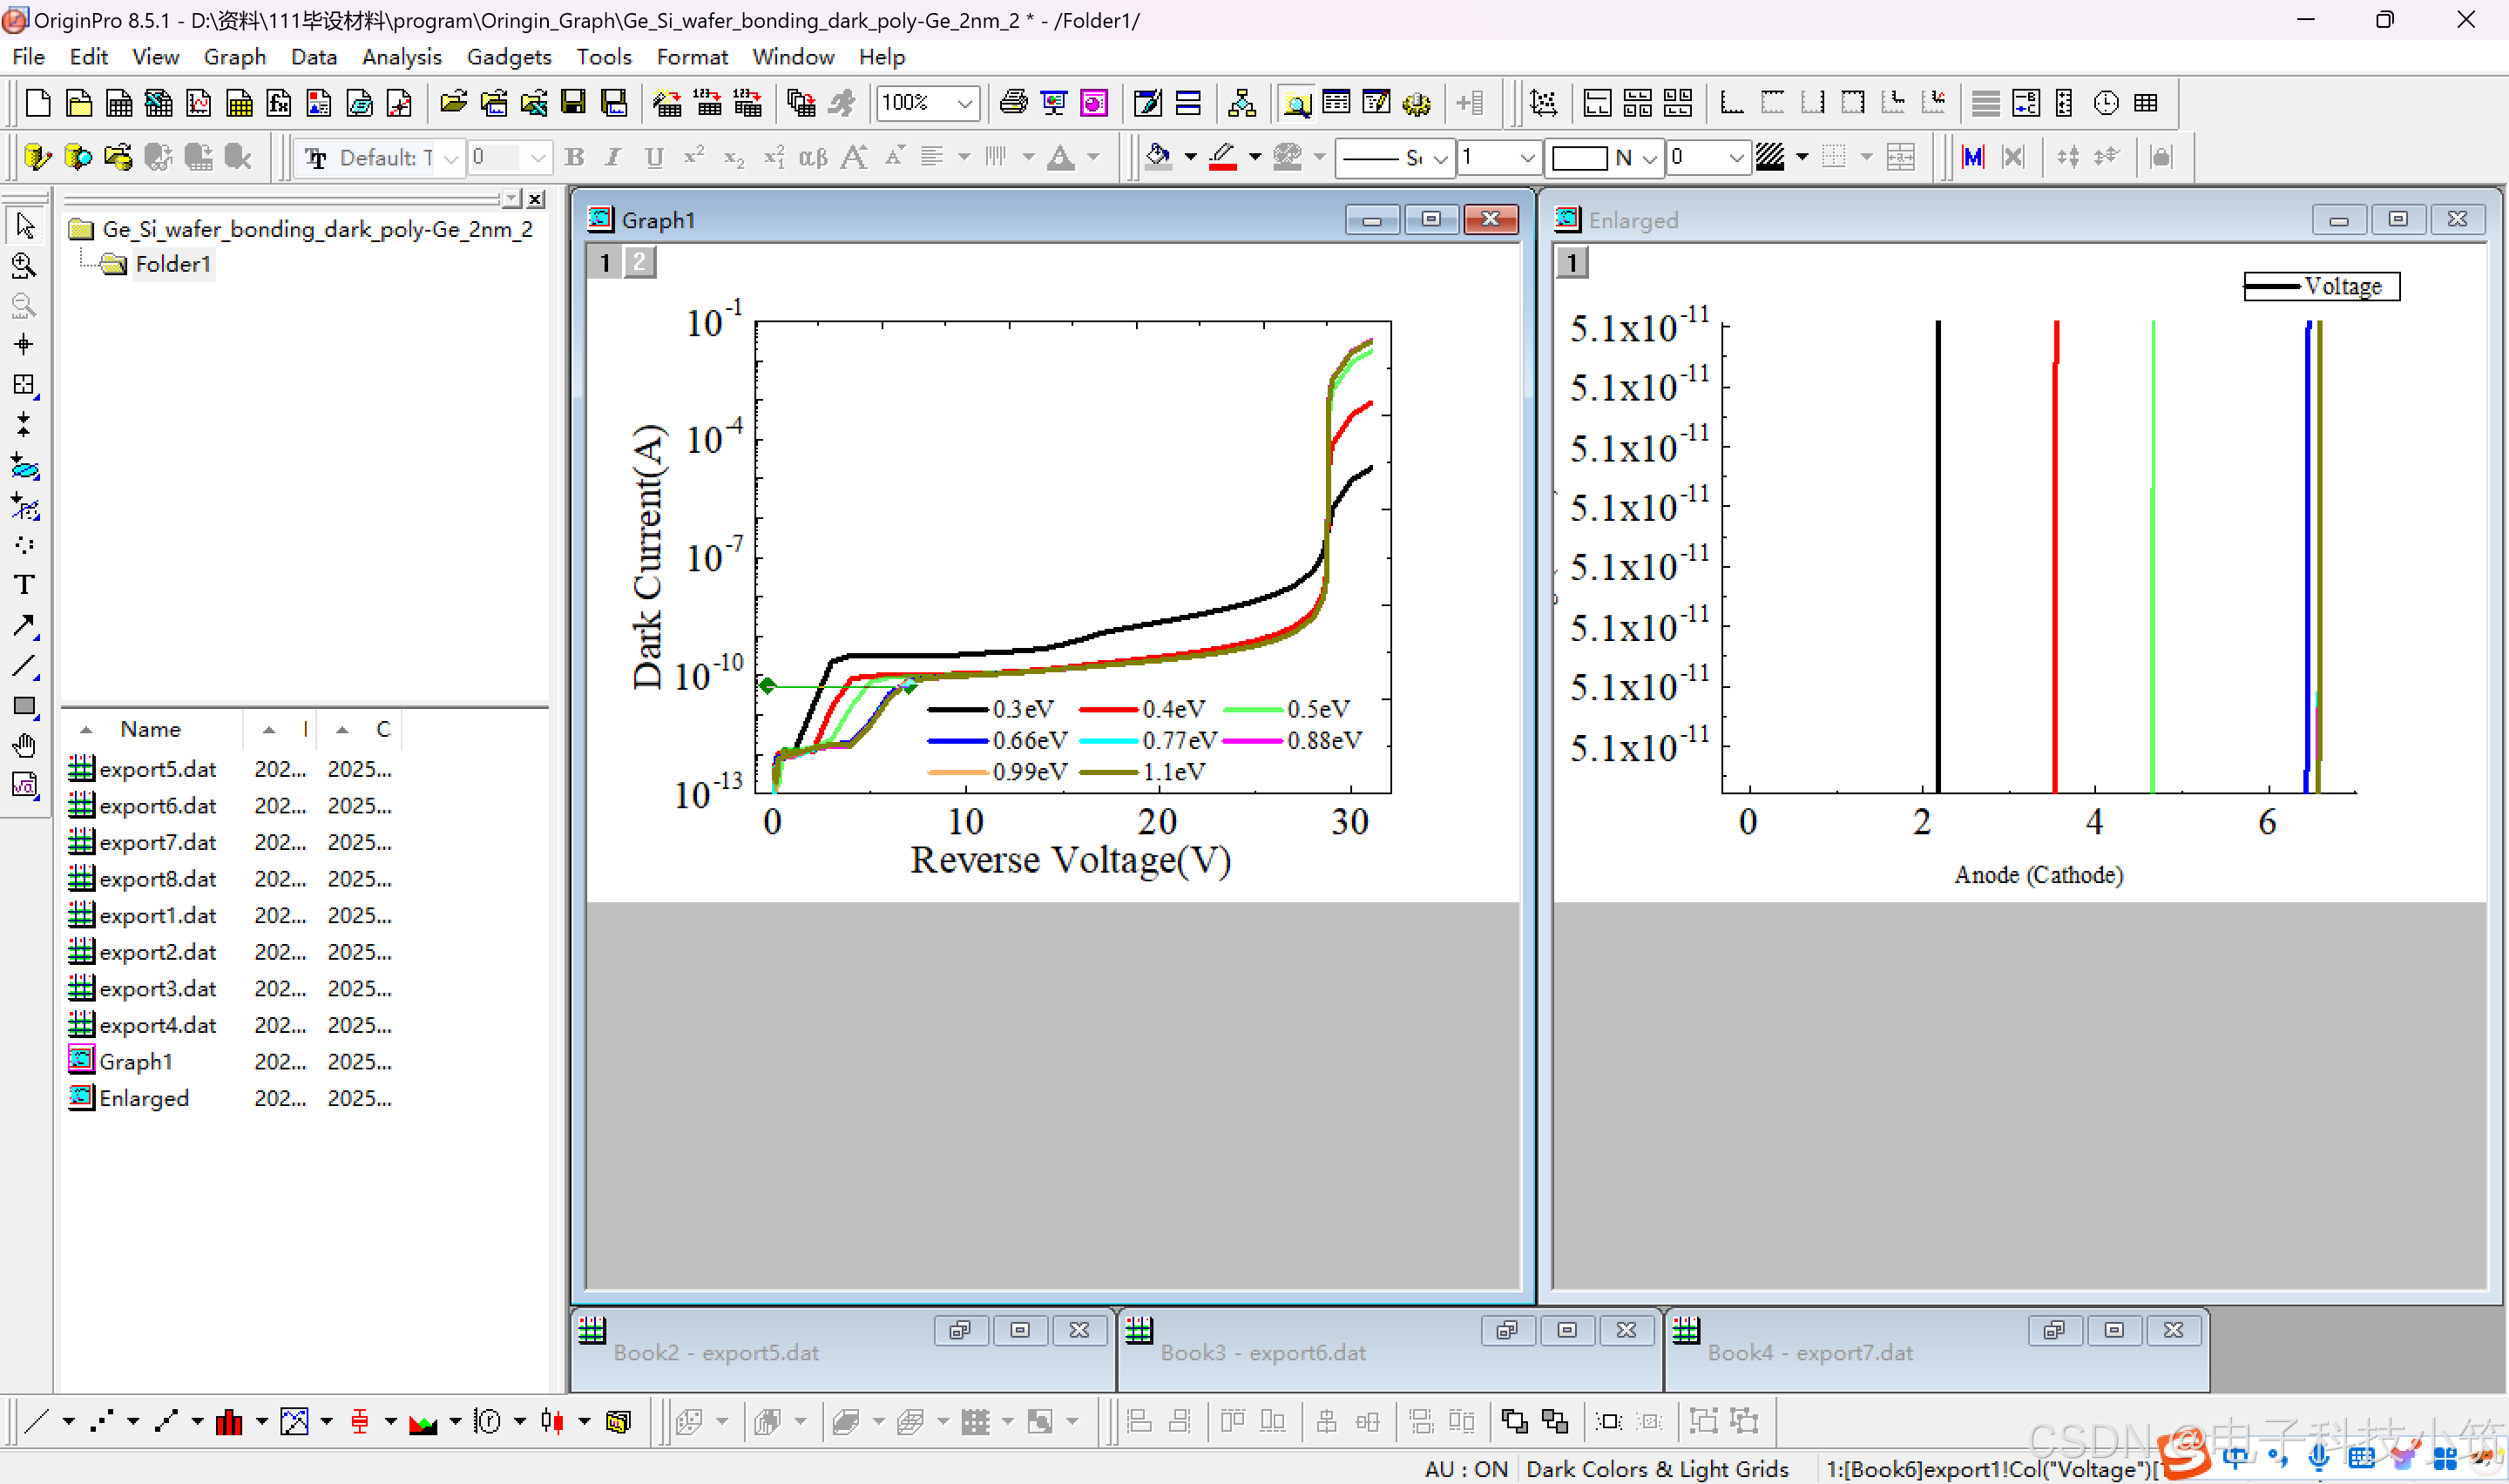2509x1484 pixels.
Task: Expand the line width combo box
Action: [x=1527, y=158]
